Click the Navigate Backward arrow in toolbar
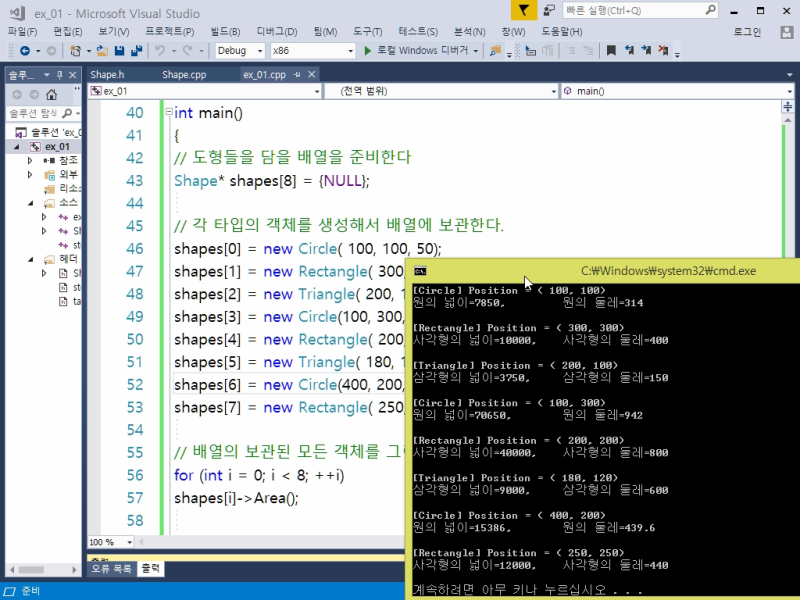Image resolution: width=800 pixels, height=600 pixels. (24, 51)
